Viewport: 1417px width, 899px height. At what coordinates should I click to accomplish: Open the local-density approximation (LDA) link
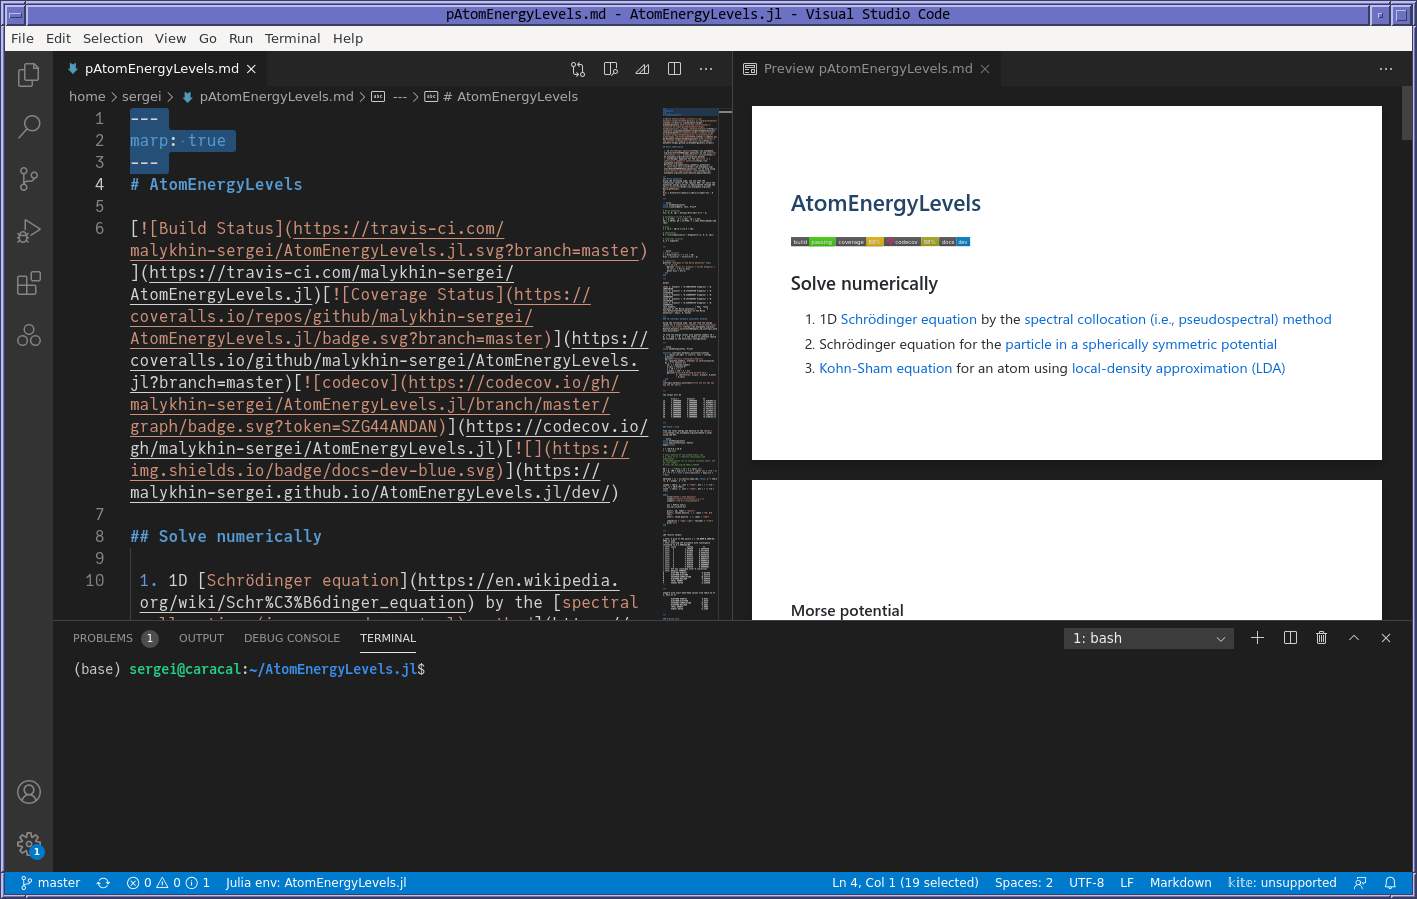coord(1178,368)
